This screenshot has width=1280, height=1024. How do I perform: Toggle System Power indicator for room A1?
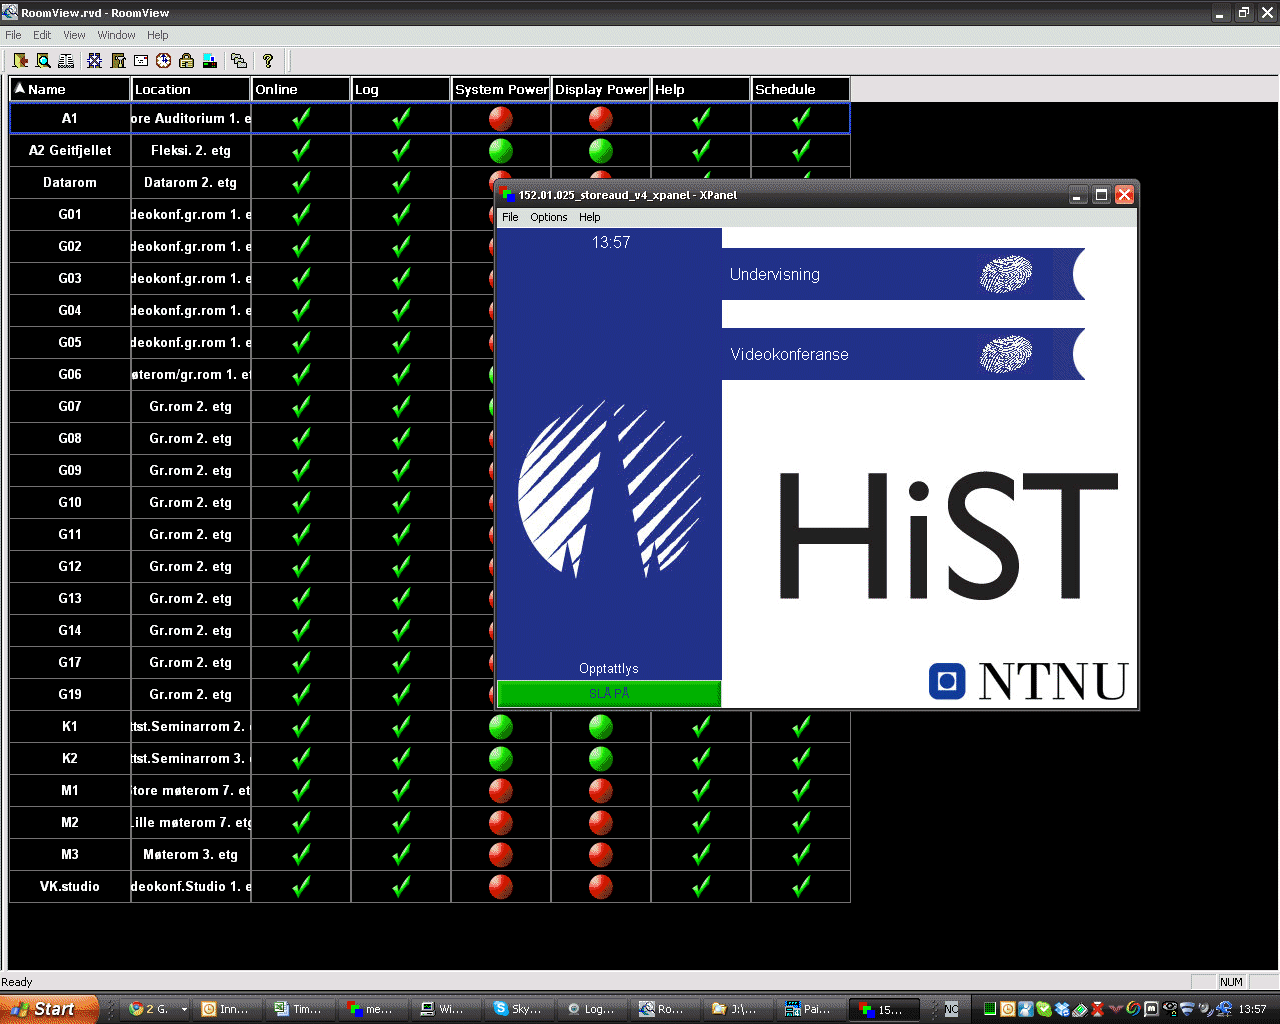(501, 118)
